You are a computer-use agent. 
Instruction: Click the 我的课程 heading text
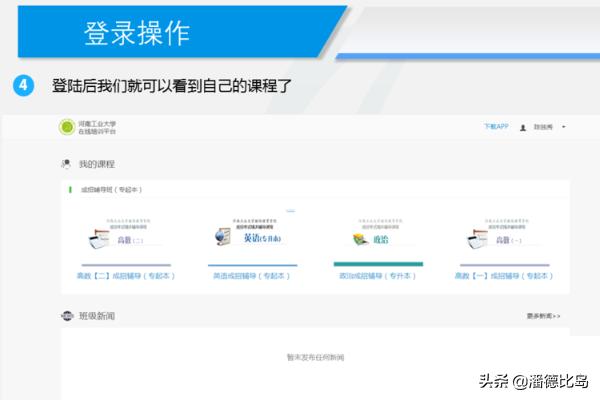97,164
